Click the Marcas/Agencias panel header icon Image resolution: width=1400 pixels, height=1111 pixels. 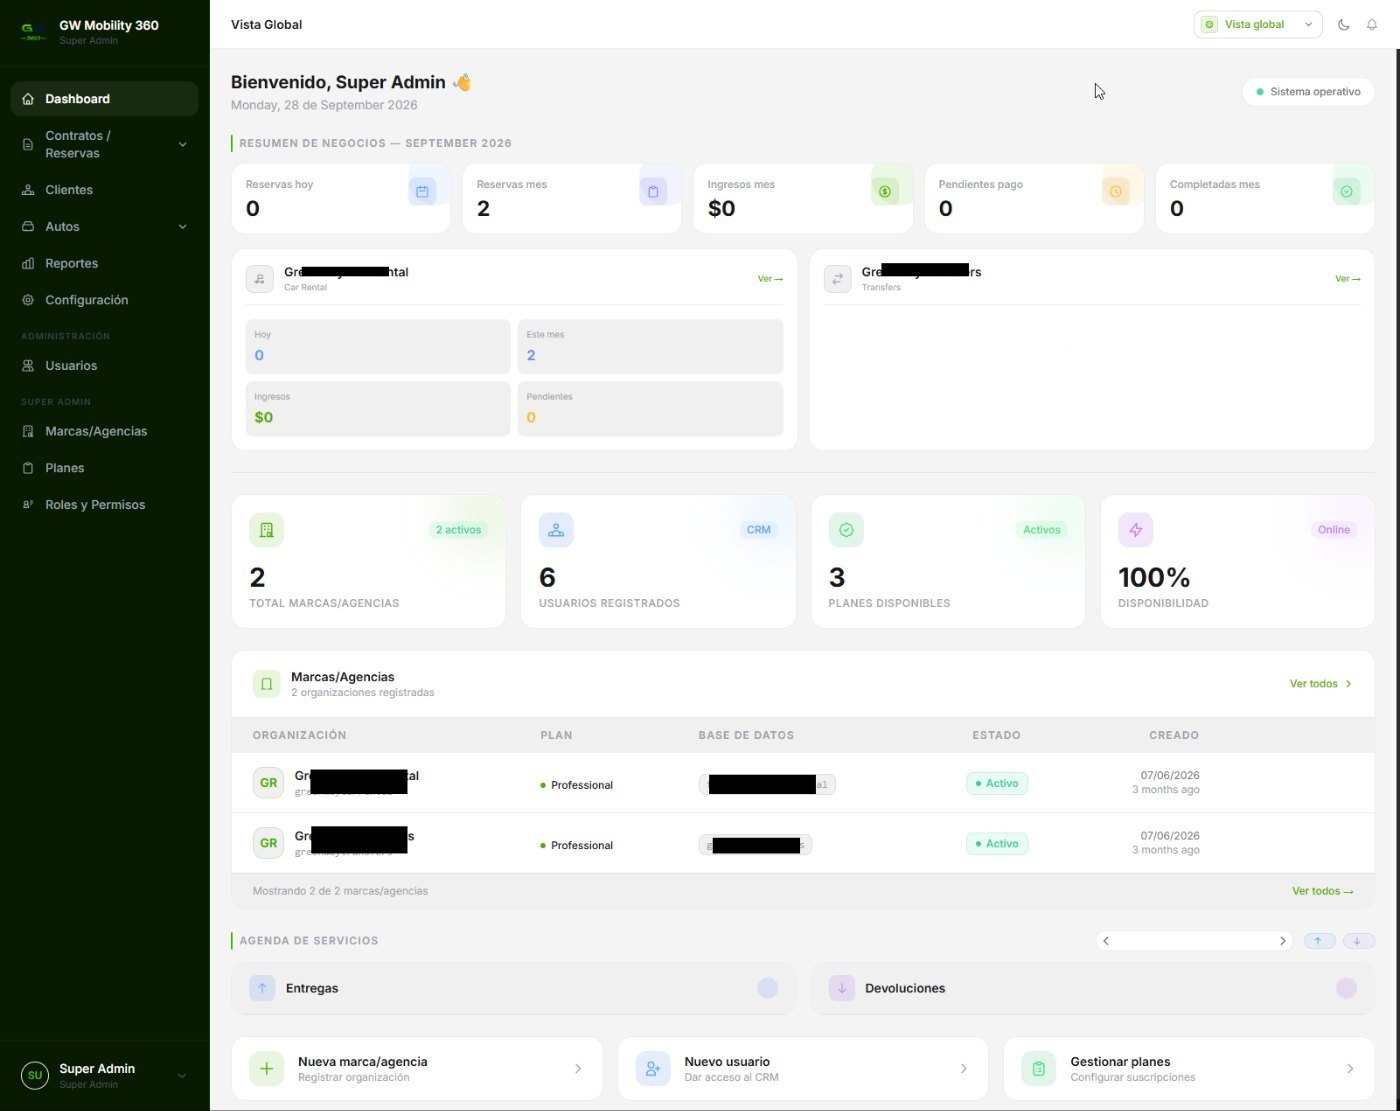267,684
